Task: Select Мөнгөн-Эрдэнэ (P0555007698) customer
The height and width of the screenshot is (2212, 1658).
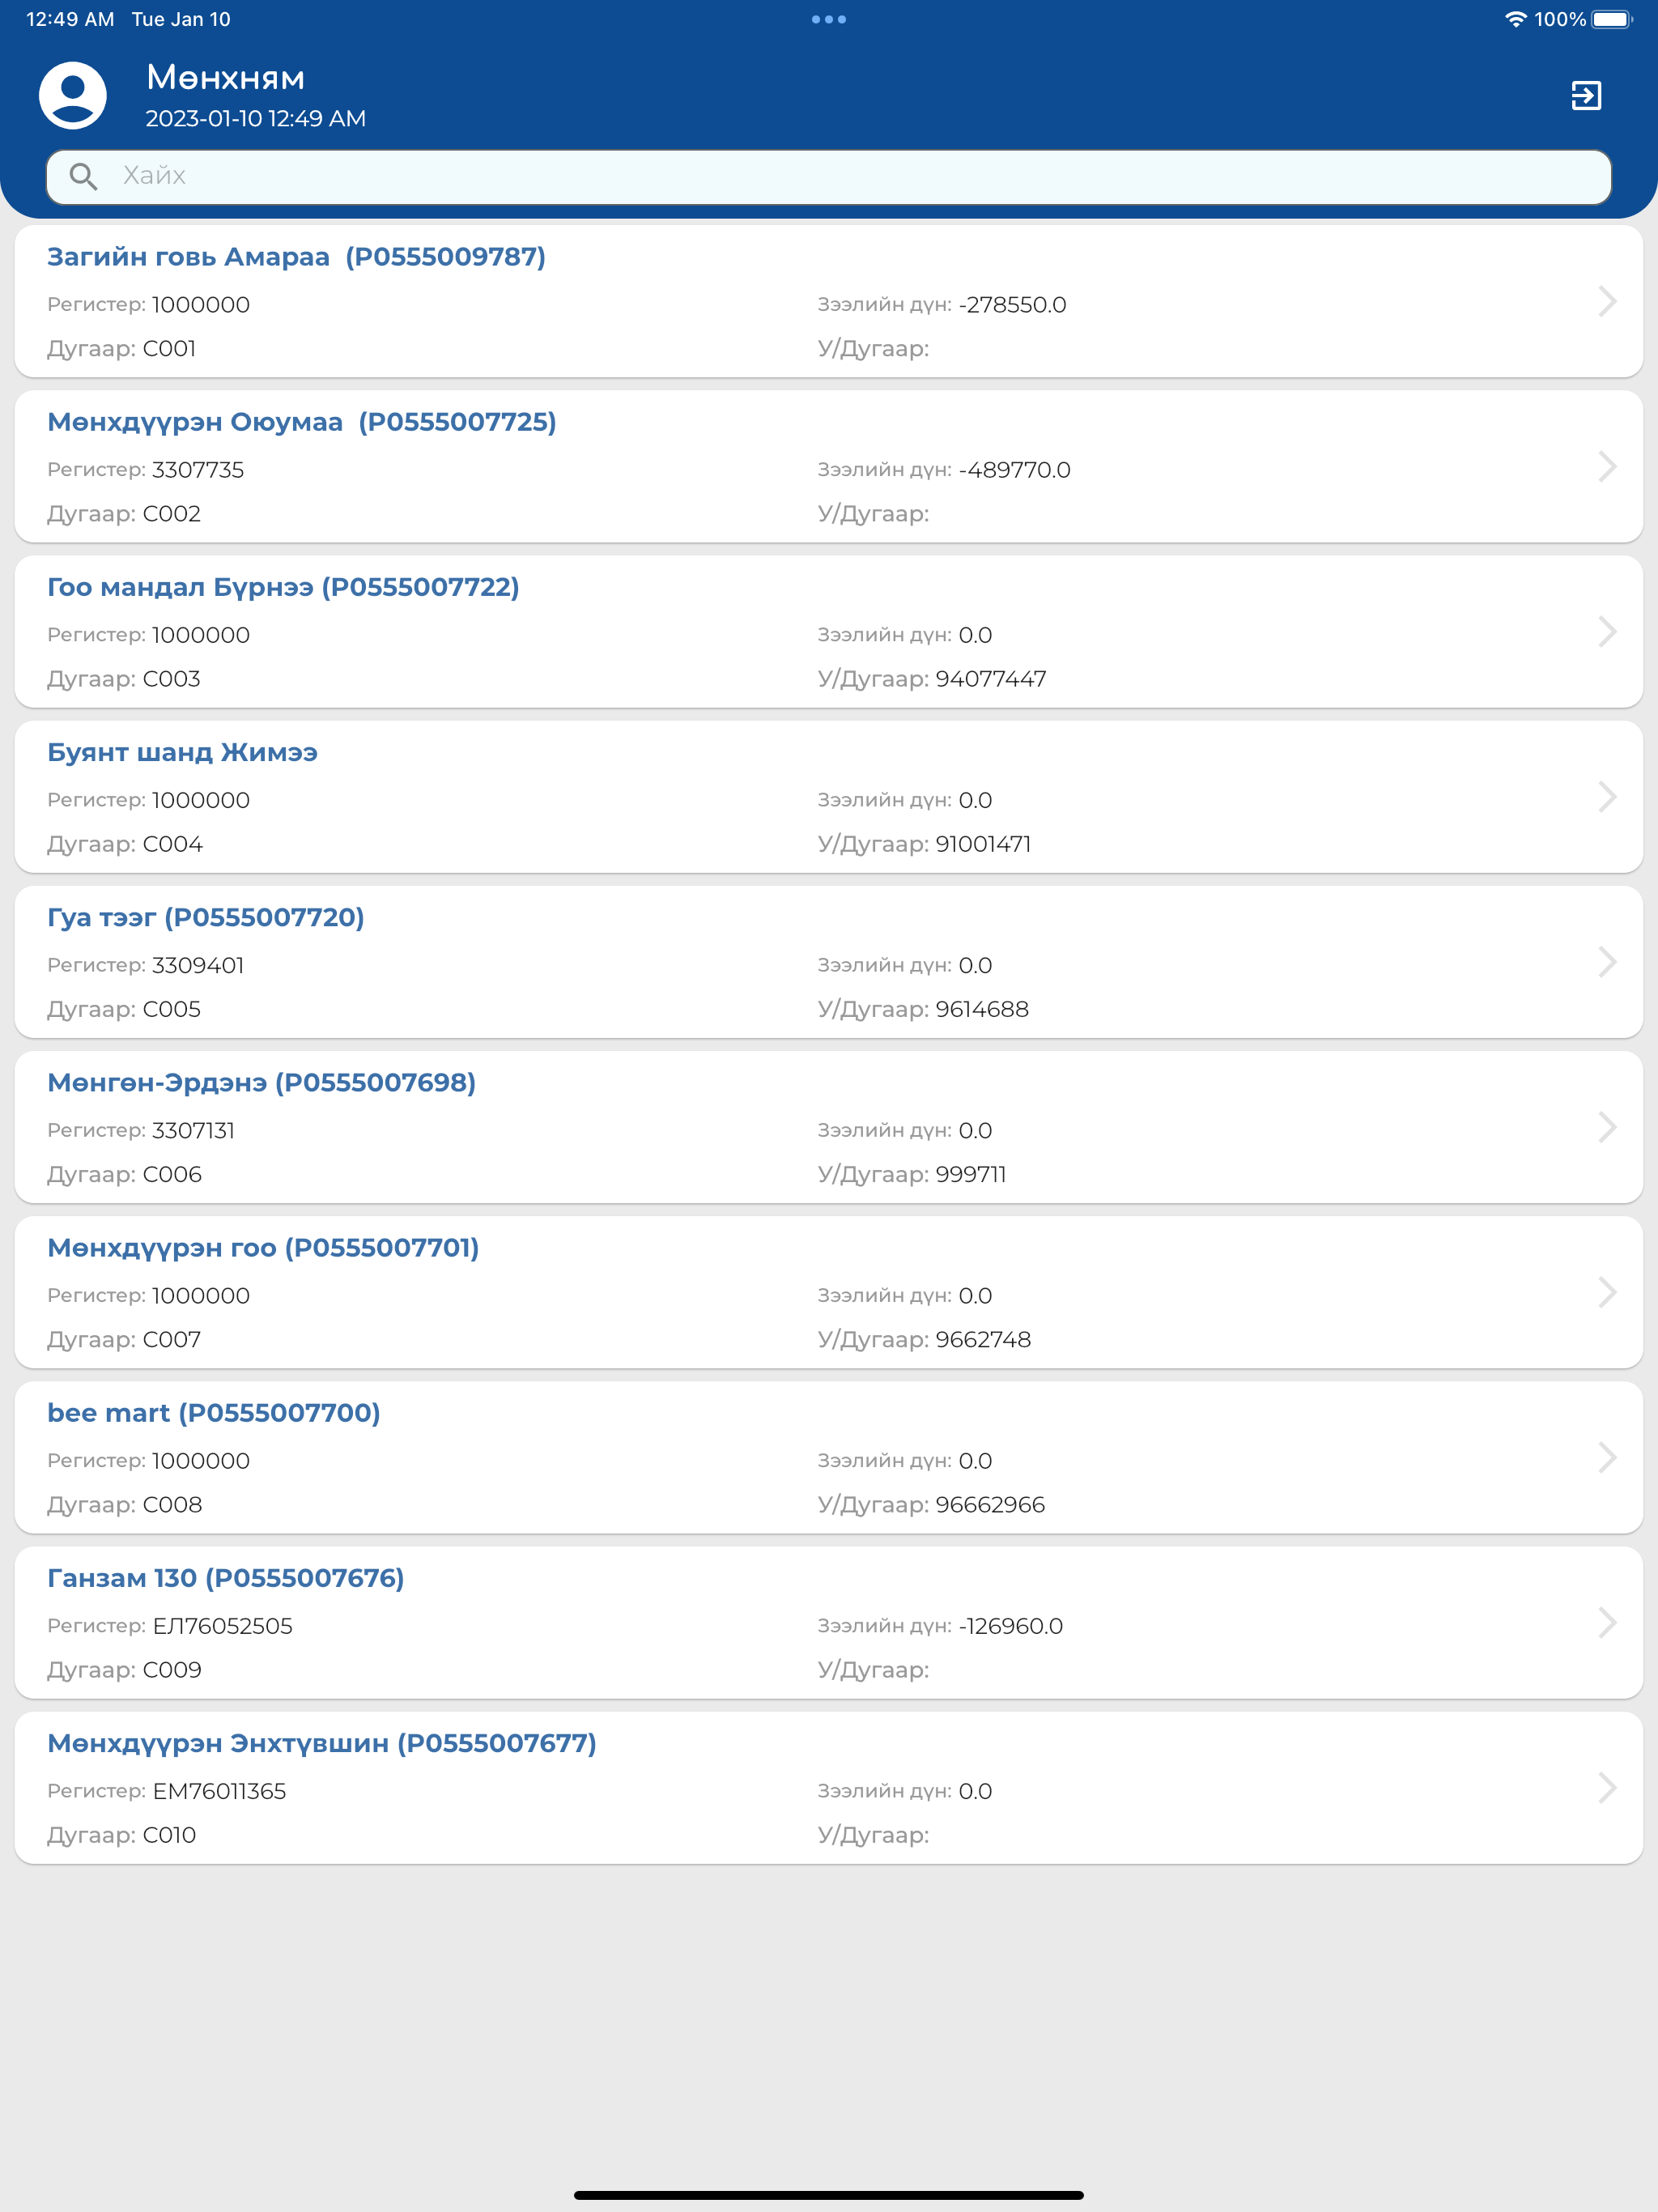Action: [829, 1127]
